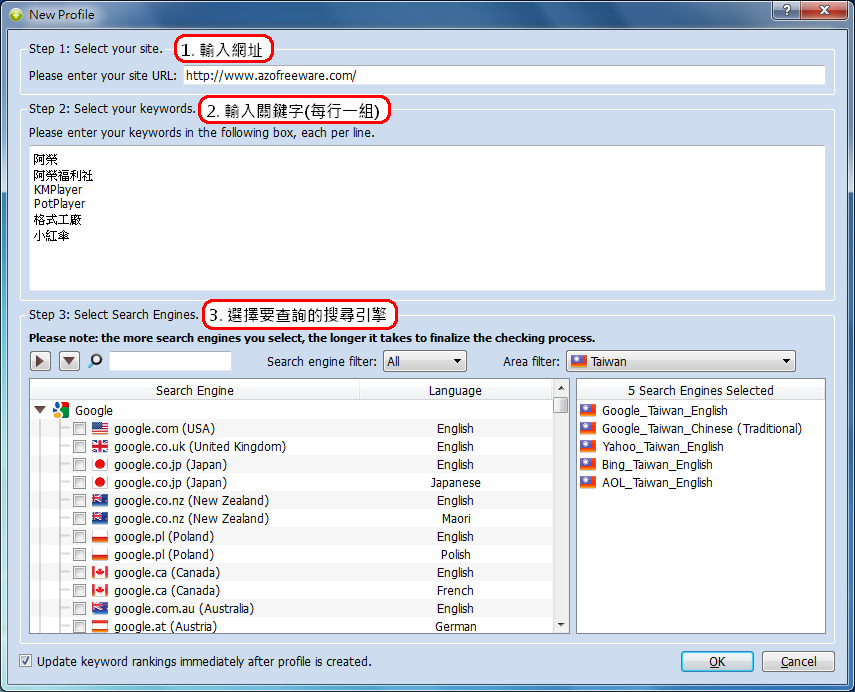
Task: Select Bing_Taiwan_English in the selected list
Action: coord(657,464)
